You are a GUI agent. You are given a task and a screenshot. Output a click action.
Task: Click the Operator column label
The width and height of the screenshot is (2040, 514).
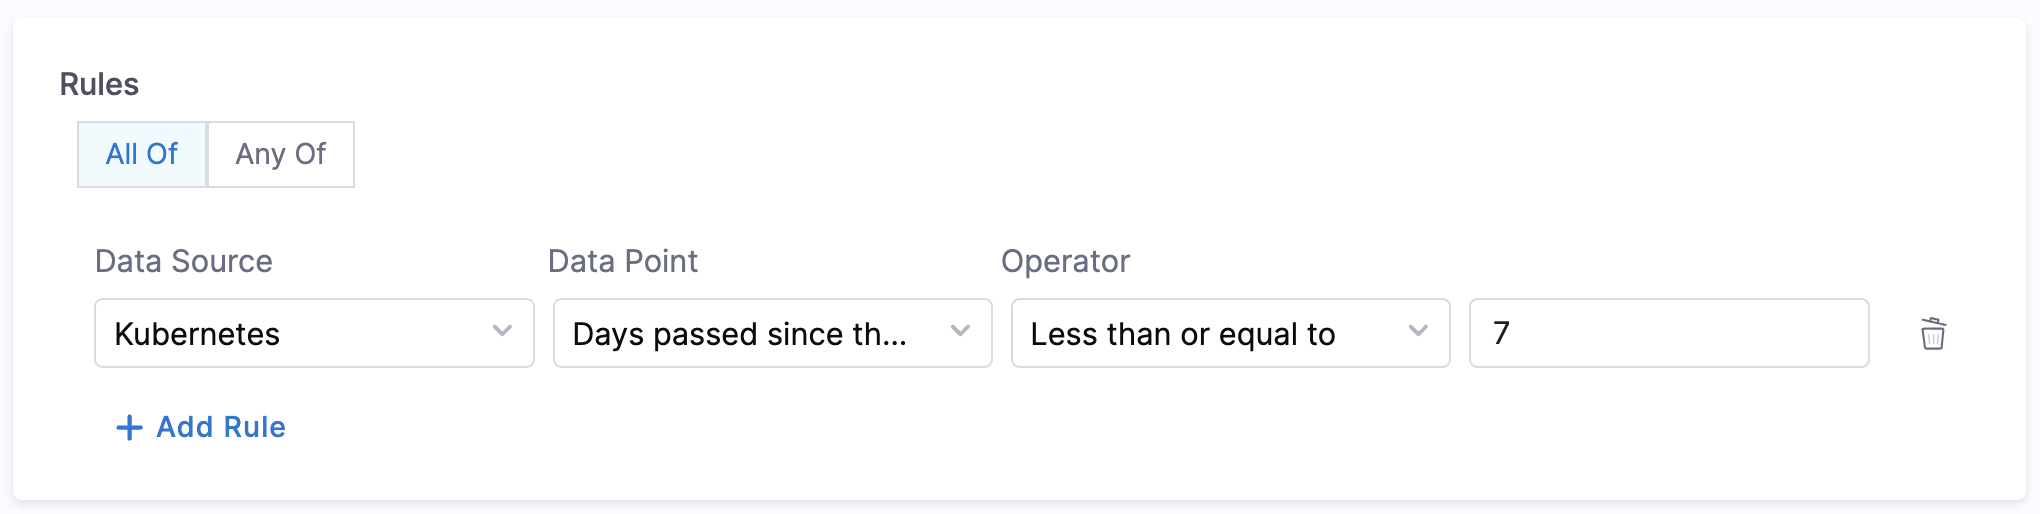coord(1065,261)
